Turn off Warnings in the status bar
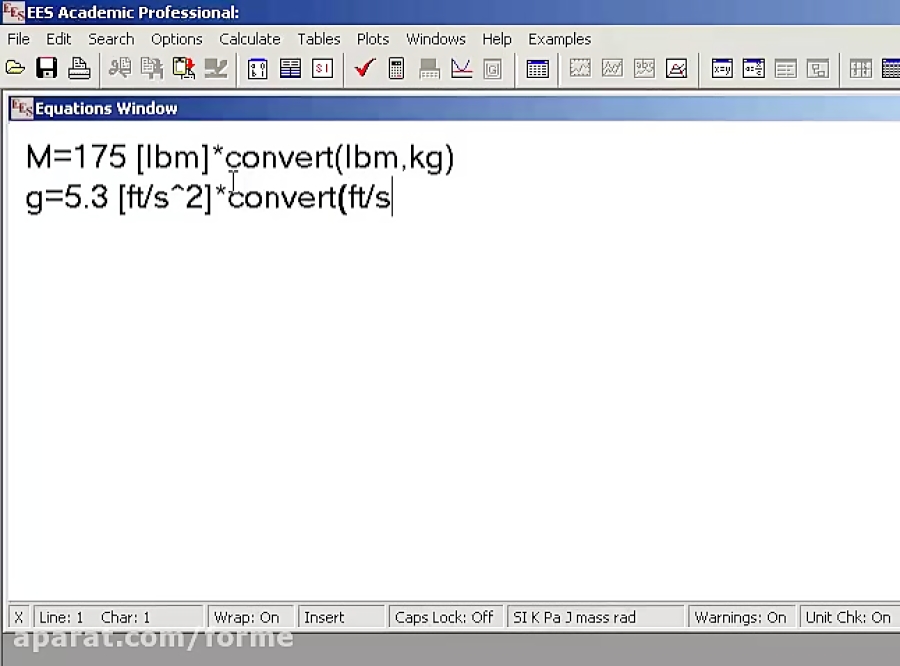The image size is (900, 666). [x=740, y=617]
